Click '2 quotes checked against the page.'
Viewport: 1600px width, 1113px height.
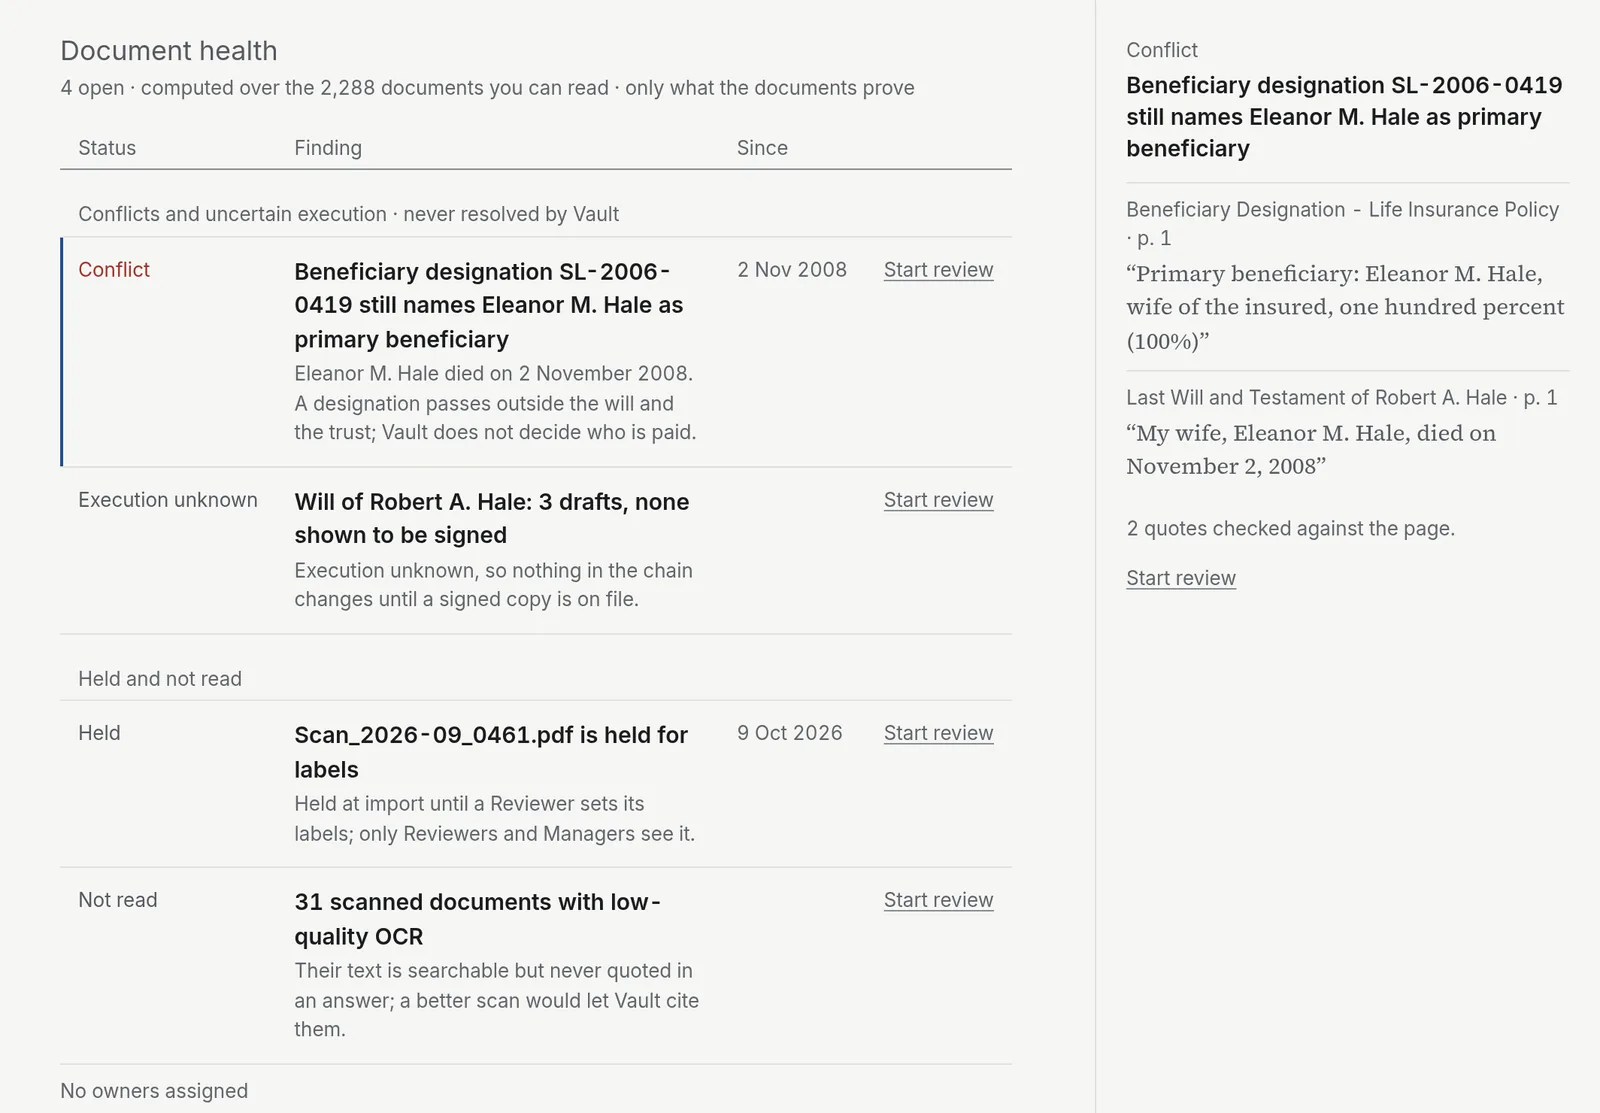pyautogui.click(x=1290, y=529)
